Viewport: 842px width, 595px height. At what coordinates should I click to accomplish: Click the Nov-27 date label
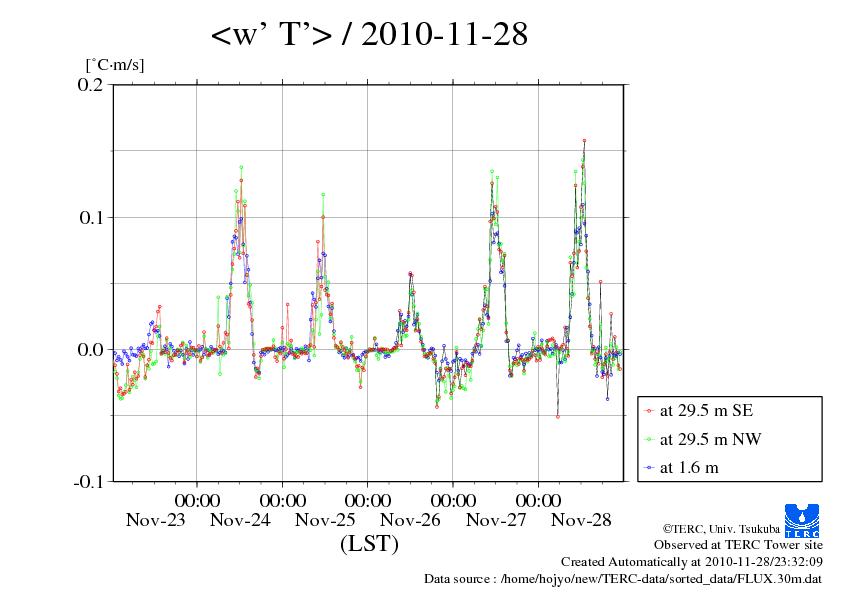(x=496, y=520)
